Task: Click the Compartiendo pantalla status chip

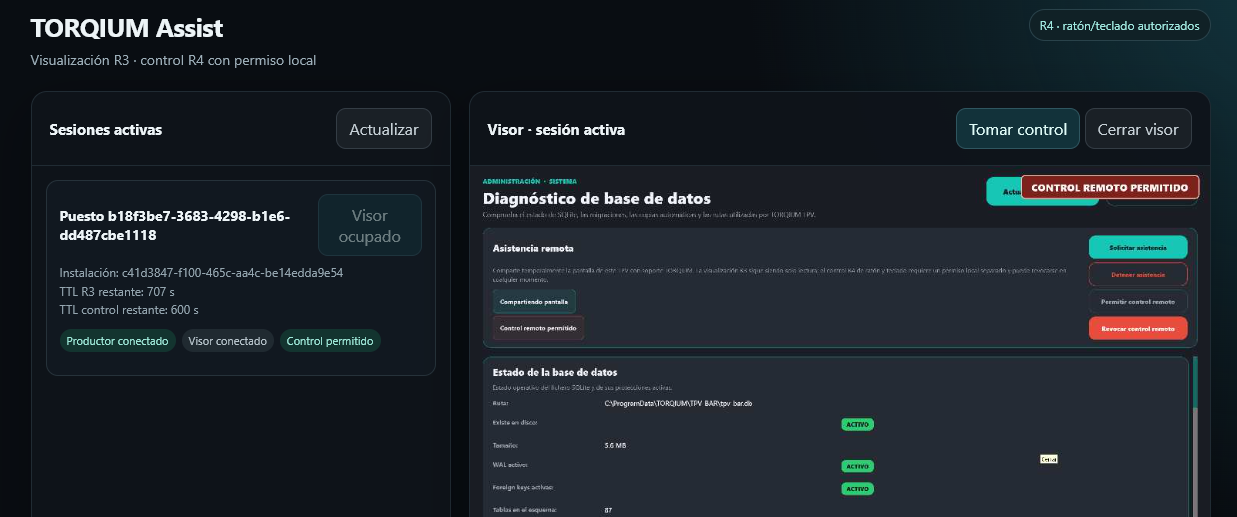Action: [x=534, y=301]
